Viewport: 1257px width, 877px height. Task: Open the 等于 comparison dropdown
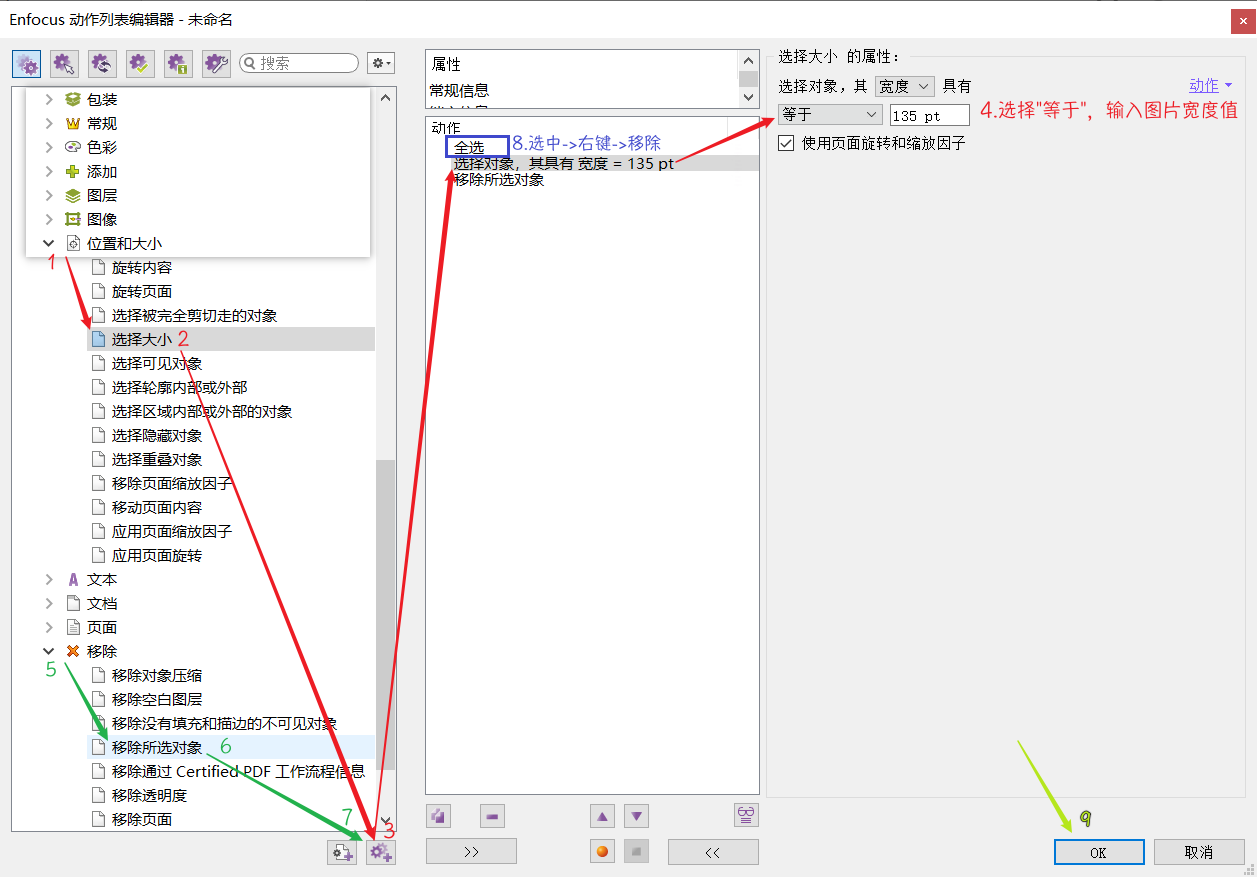830,115
